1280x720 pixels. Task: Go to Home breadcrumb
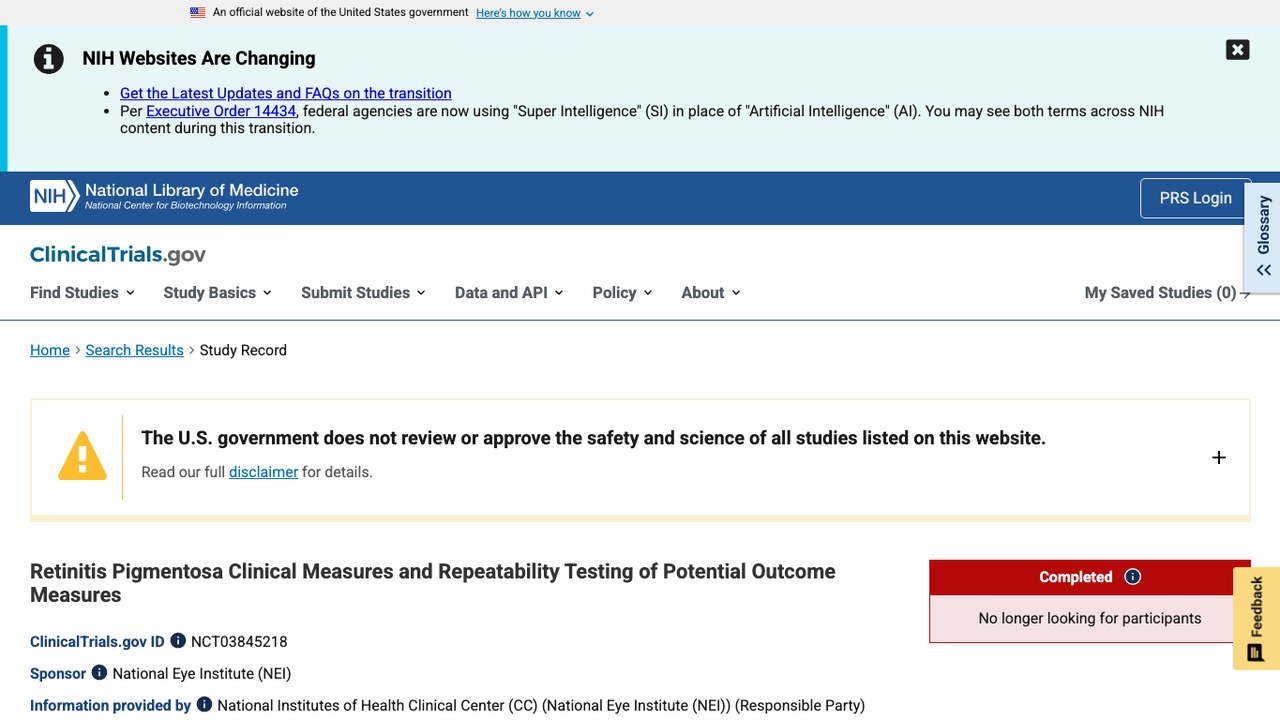50,350
